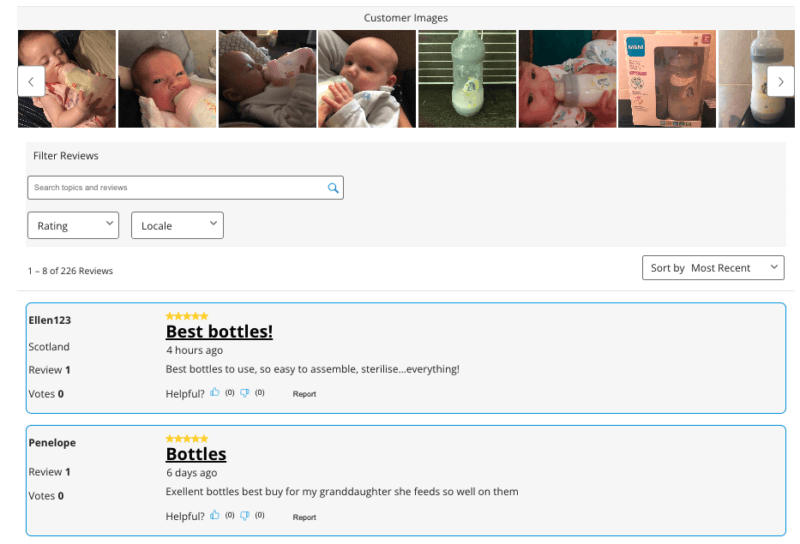Open the Rating filter dropdown
Screen dimensions: 800x544
click(73, 226)
